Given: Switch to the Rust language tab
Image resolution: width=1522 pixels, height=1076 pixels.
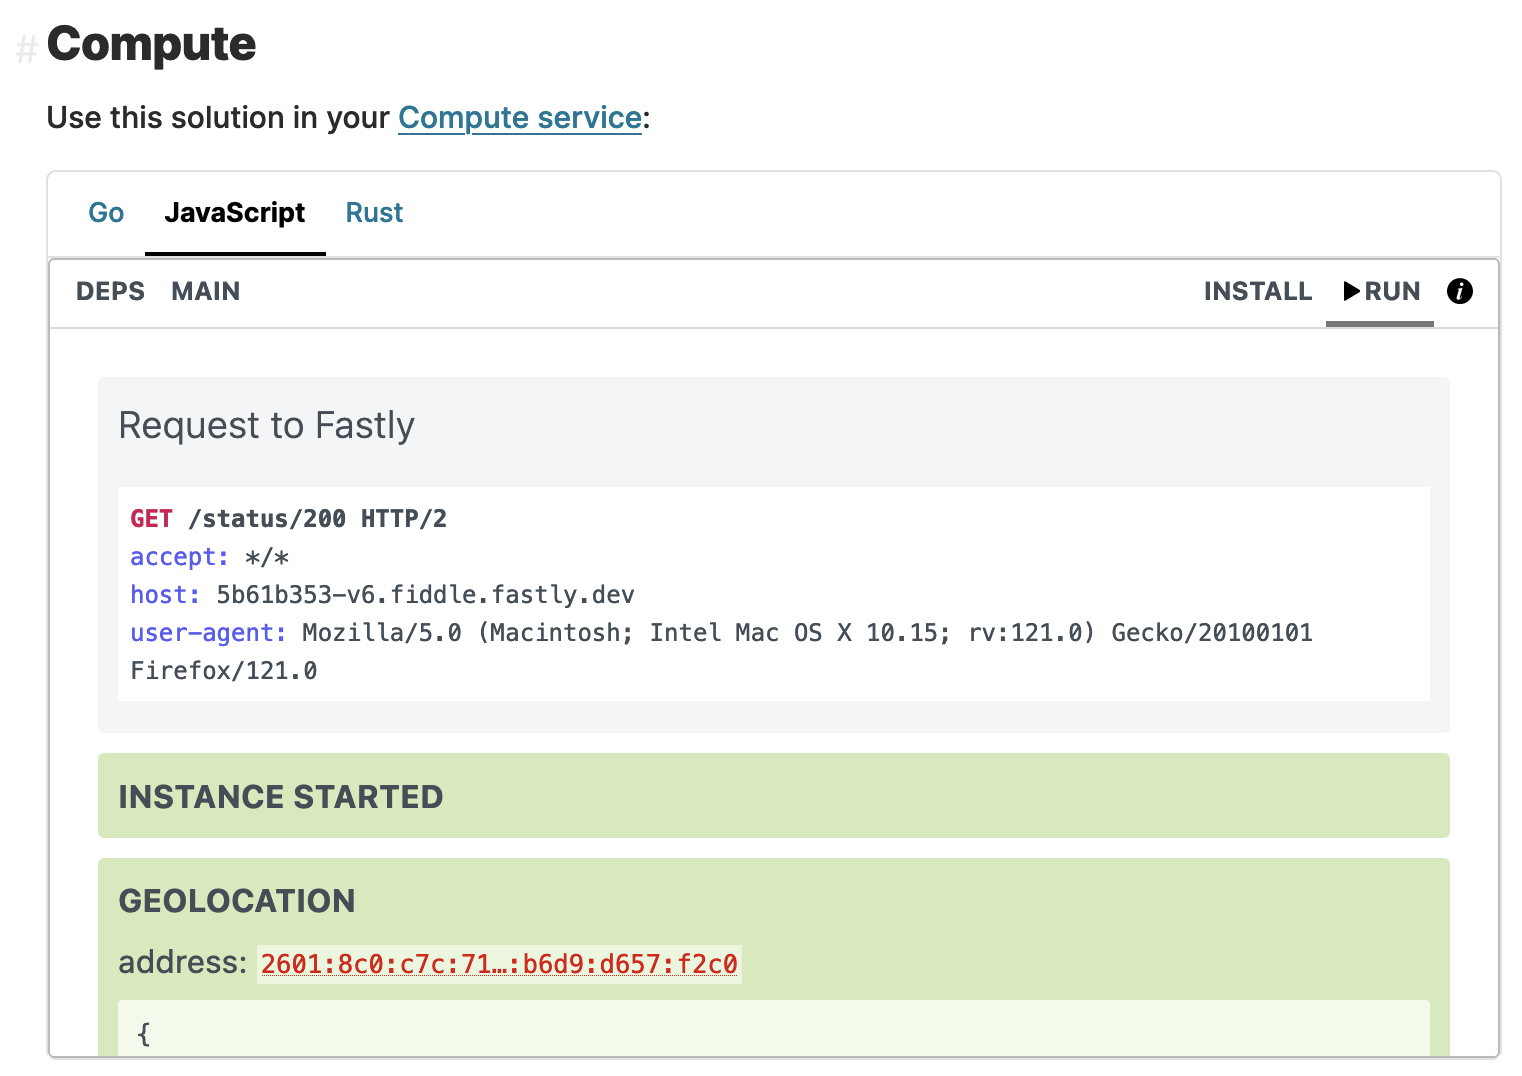Looking at the screenshot, I should pos(374,212).
